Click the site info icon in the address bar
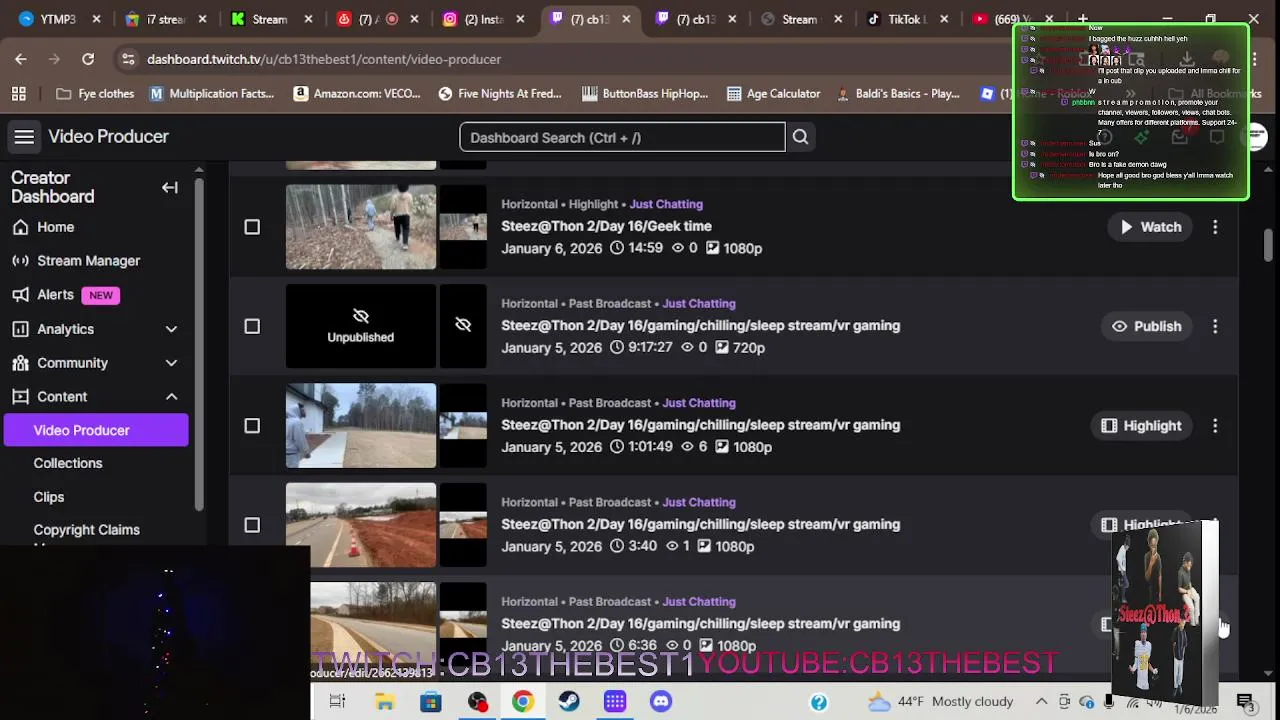Image resolution: width=1280 pixels, height=720 pixels. click(128, 59)
